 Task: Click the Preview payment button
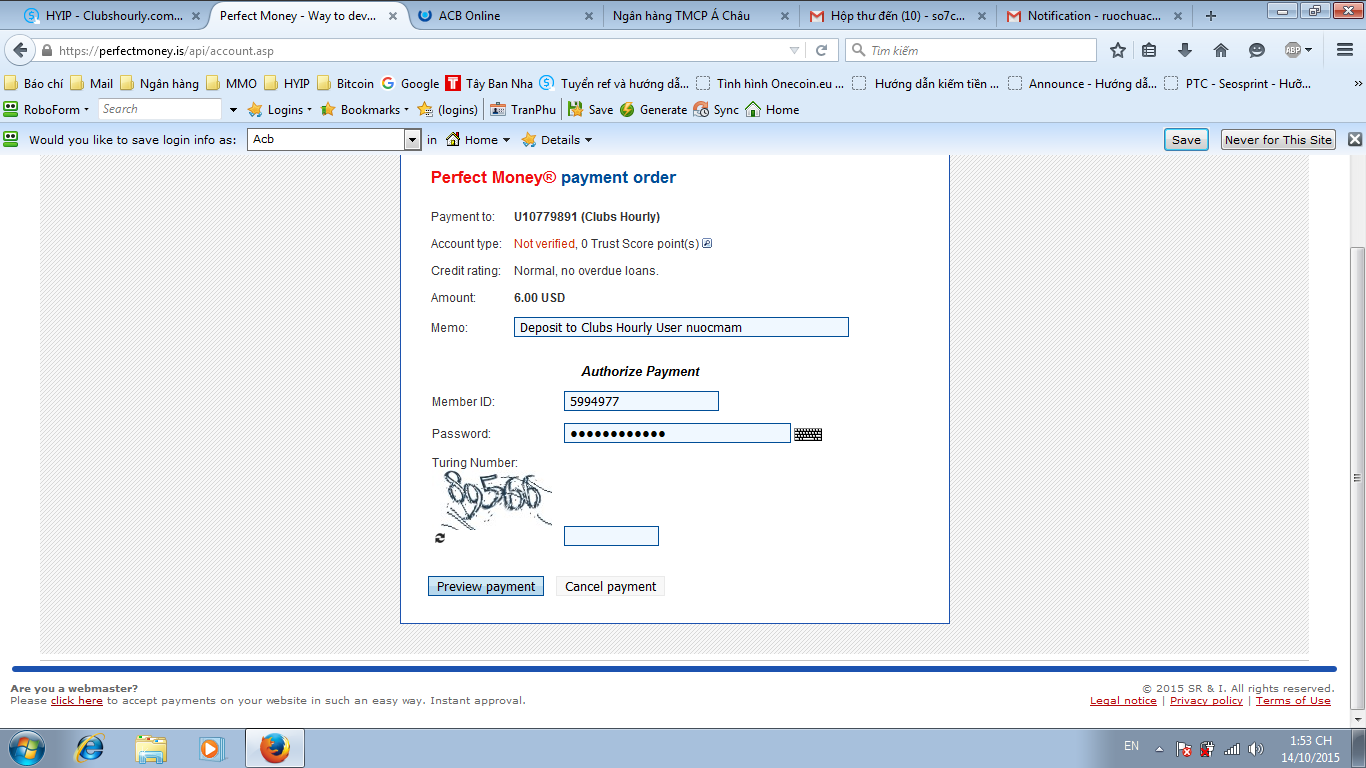click(486, 587)
